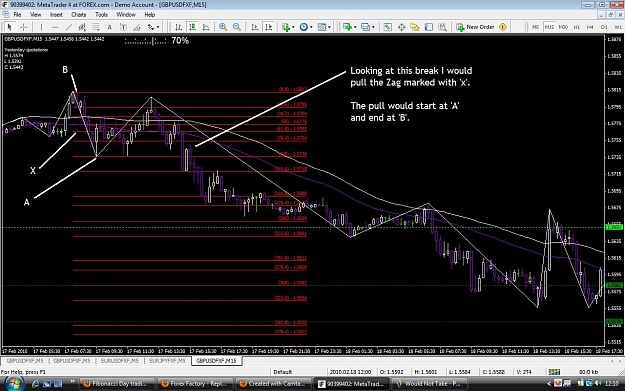Switch chart to Line Chart mode
625x391 pixels.
click(x=206, y=27)
